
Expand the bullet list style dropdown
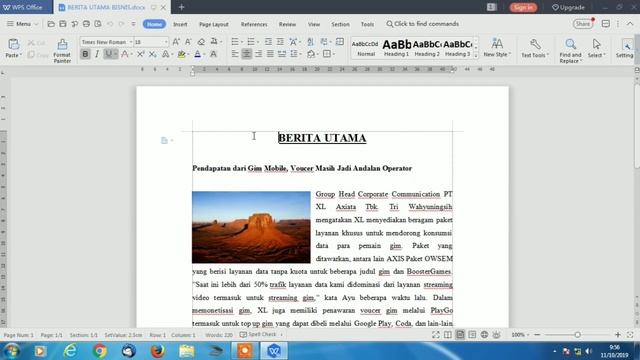pyautogui.click(x=242, y=42)
